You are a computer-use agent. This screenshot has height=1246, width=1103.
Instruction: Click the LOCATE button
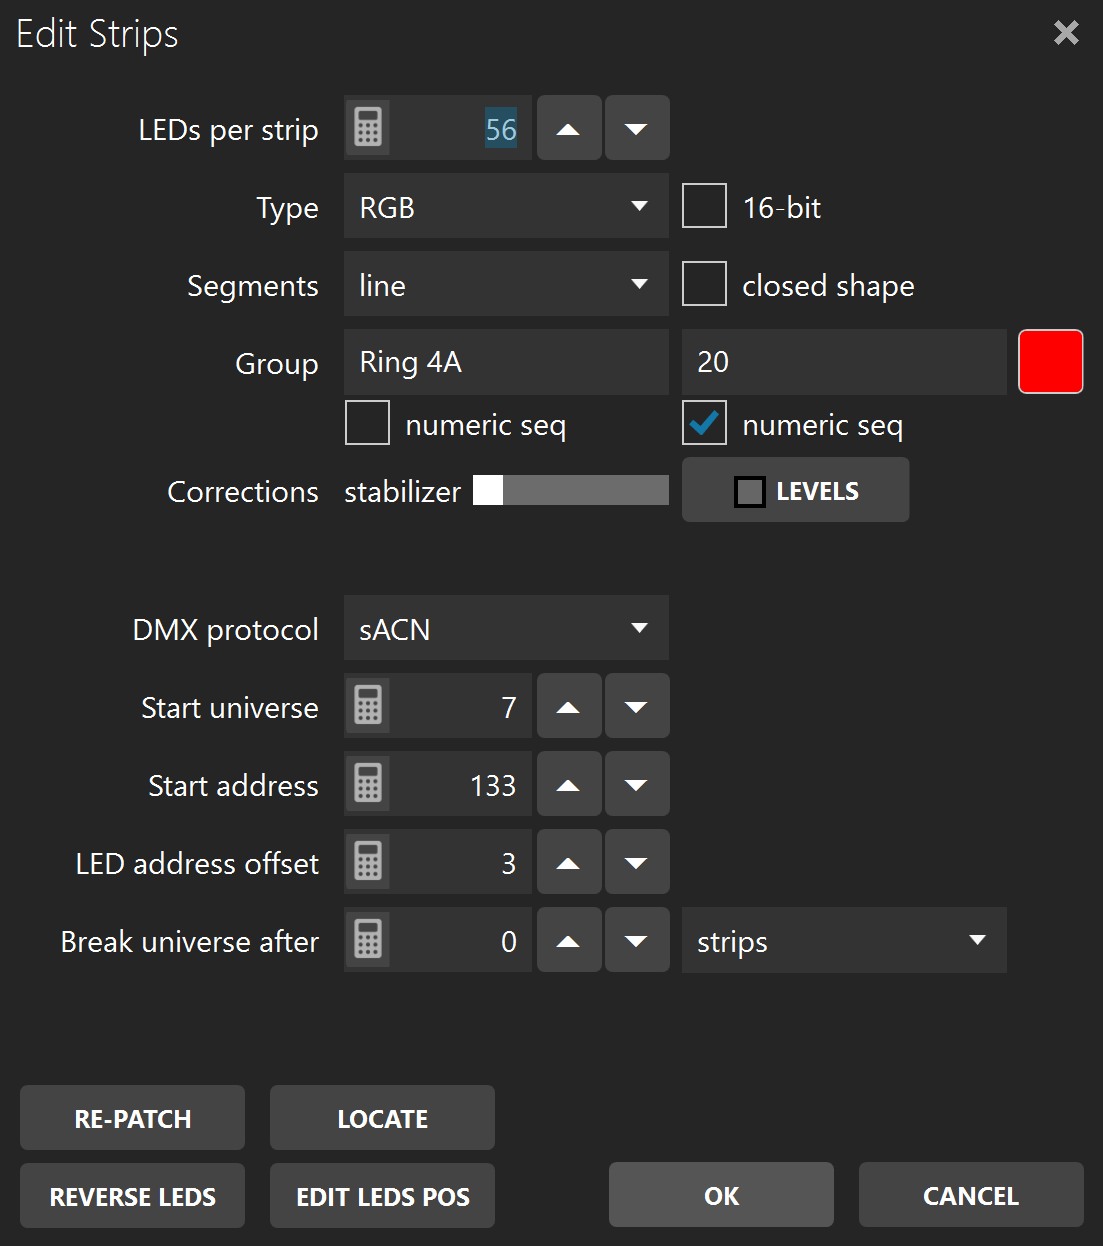coord(382,1118)
